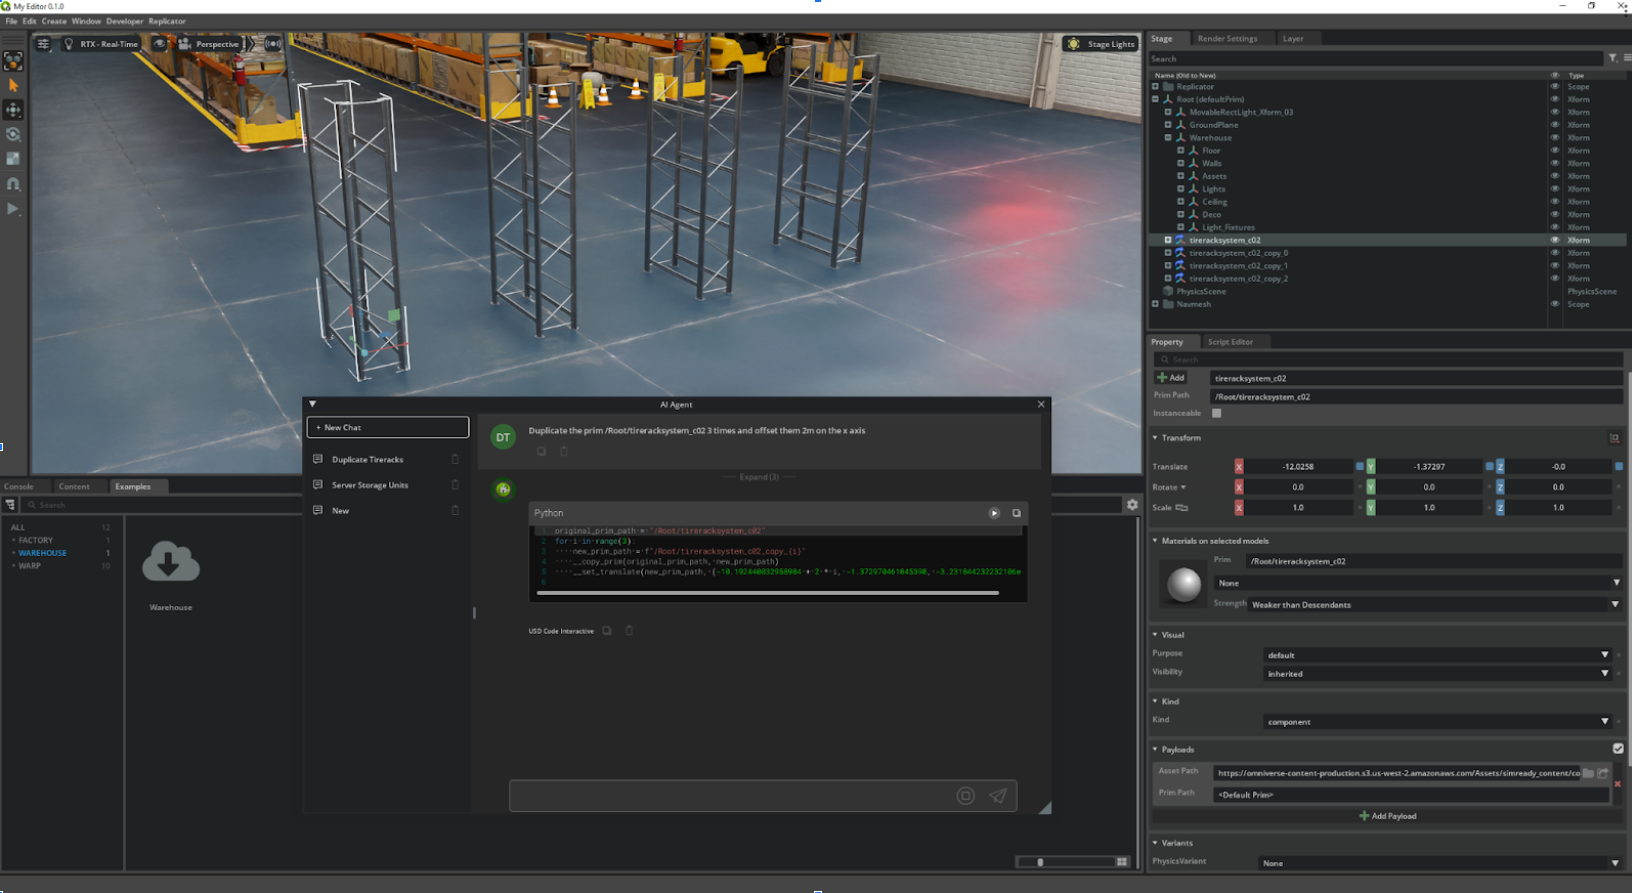Screen dimensions: 1632x893
Task: Activate the Move tool in left toolbar
Action: tap(13, 110)
